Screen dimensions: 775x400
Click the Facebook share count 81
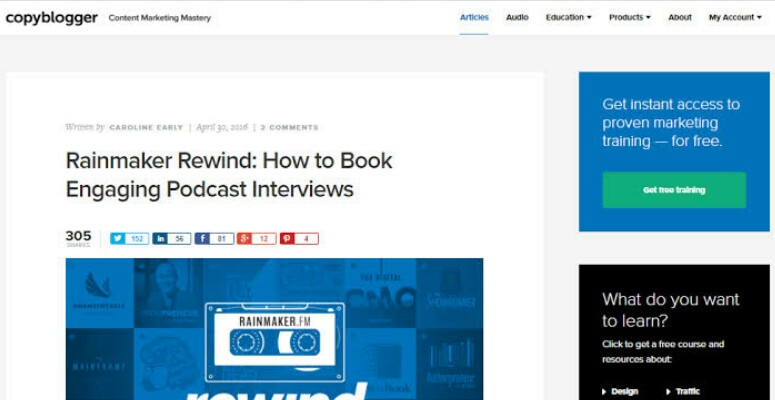(221, 239)
